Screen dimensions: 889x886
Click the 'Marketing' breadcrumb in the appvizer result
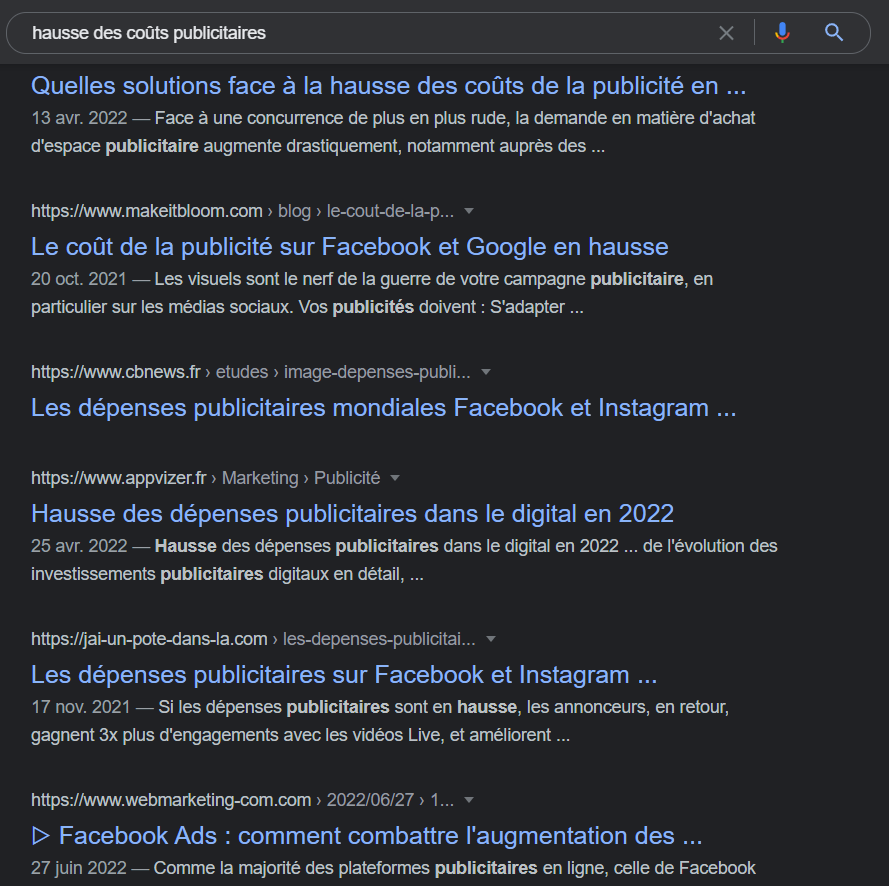[x=260, y=478]
